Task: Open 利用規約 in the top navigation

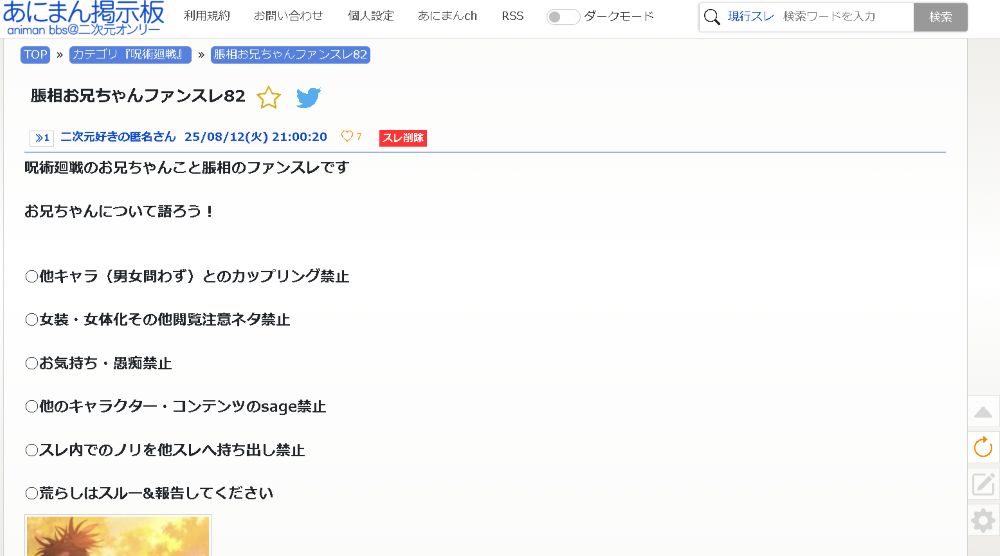Action: 207,16
